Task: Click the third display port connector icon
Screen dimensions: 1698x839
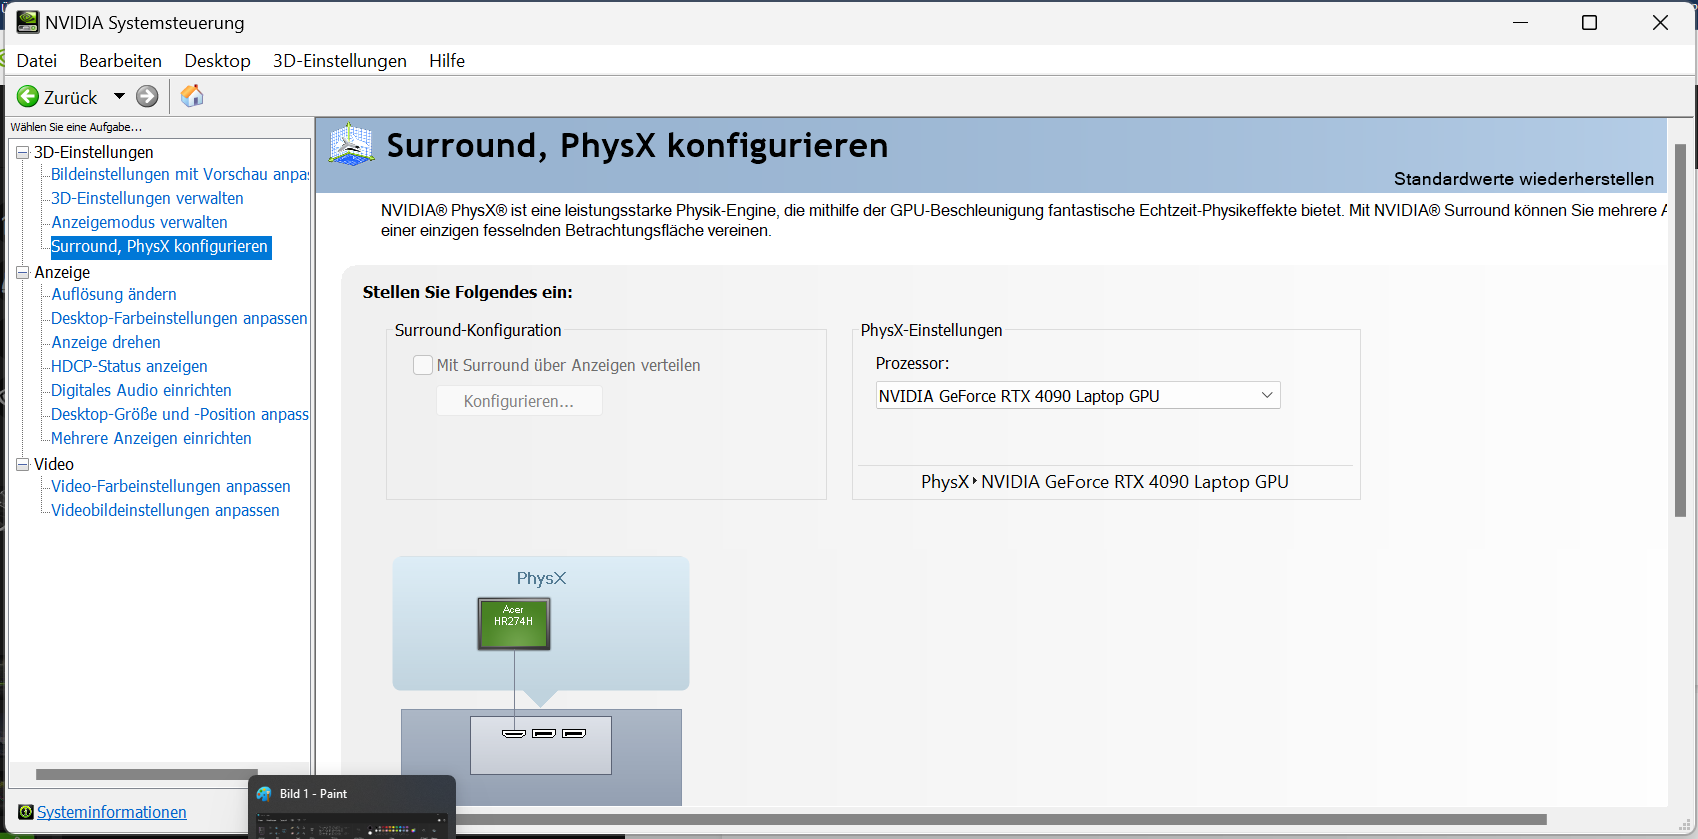Action: click(x=574, y=734)
